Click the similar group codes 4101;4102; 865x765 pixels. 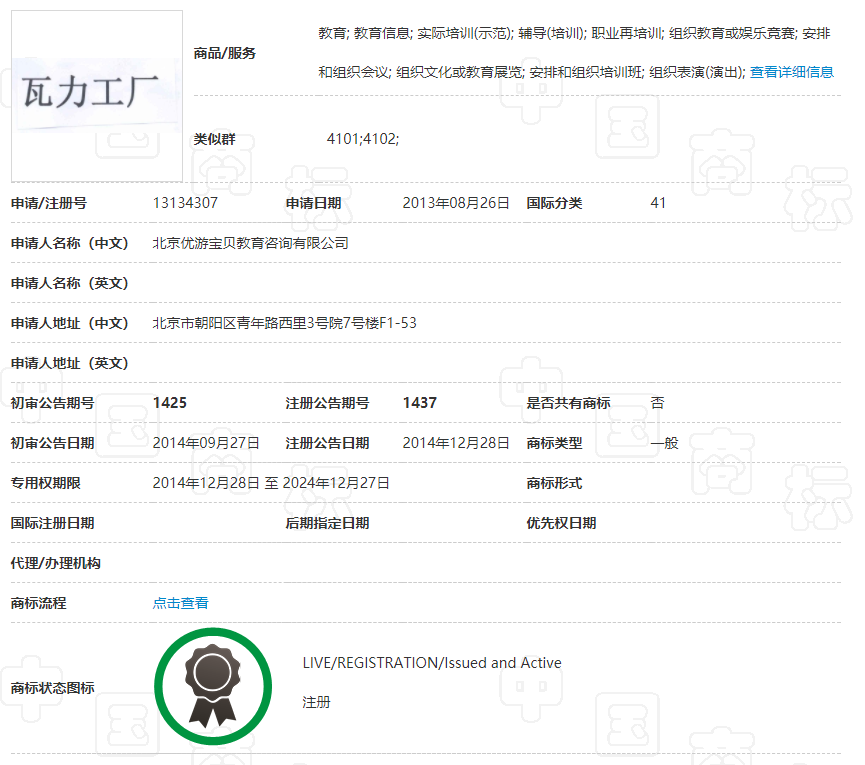[362, 139]
